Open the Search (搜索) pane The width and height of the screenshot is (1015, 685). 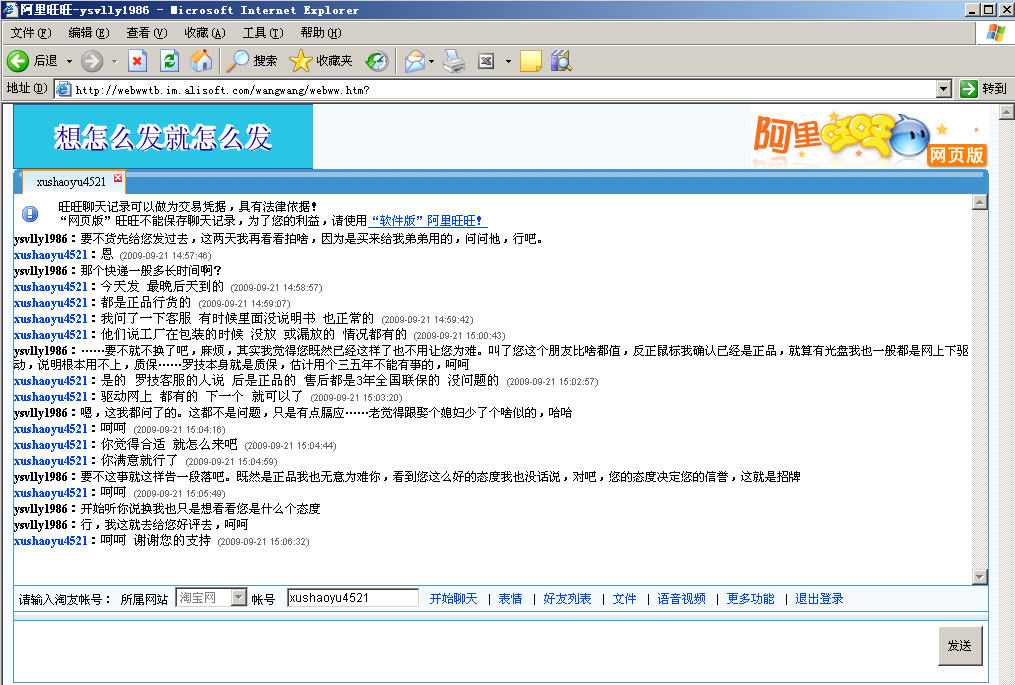pos(252,61)
